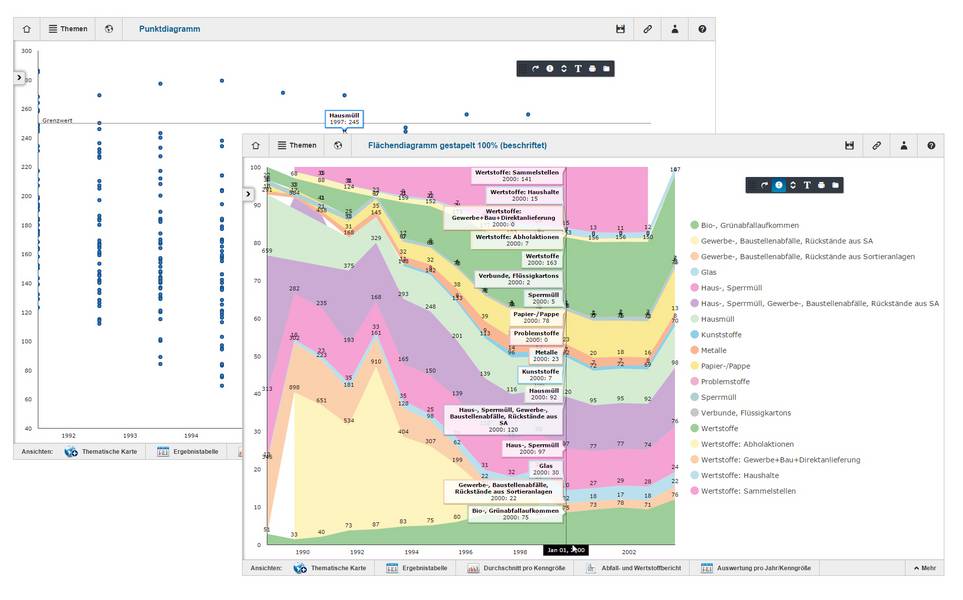Toggle Hausmüll series in the legend
This screenshot has height=600, width=963.
click(720, 319)
